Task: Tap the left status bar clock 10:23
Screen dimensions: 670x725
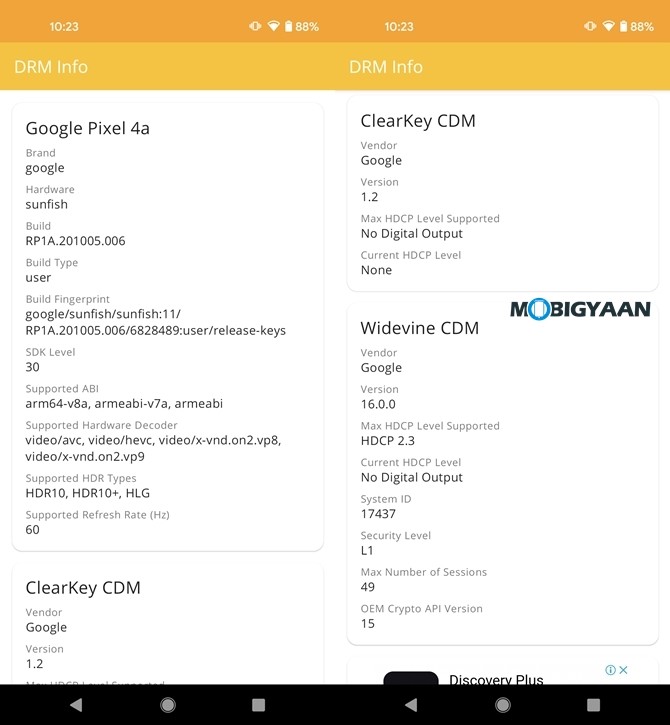Action: [x=64, y=26]
